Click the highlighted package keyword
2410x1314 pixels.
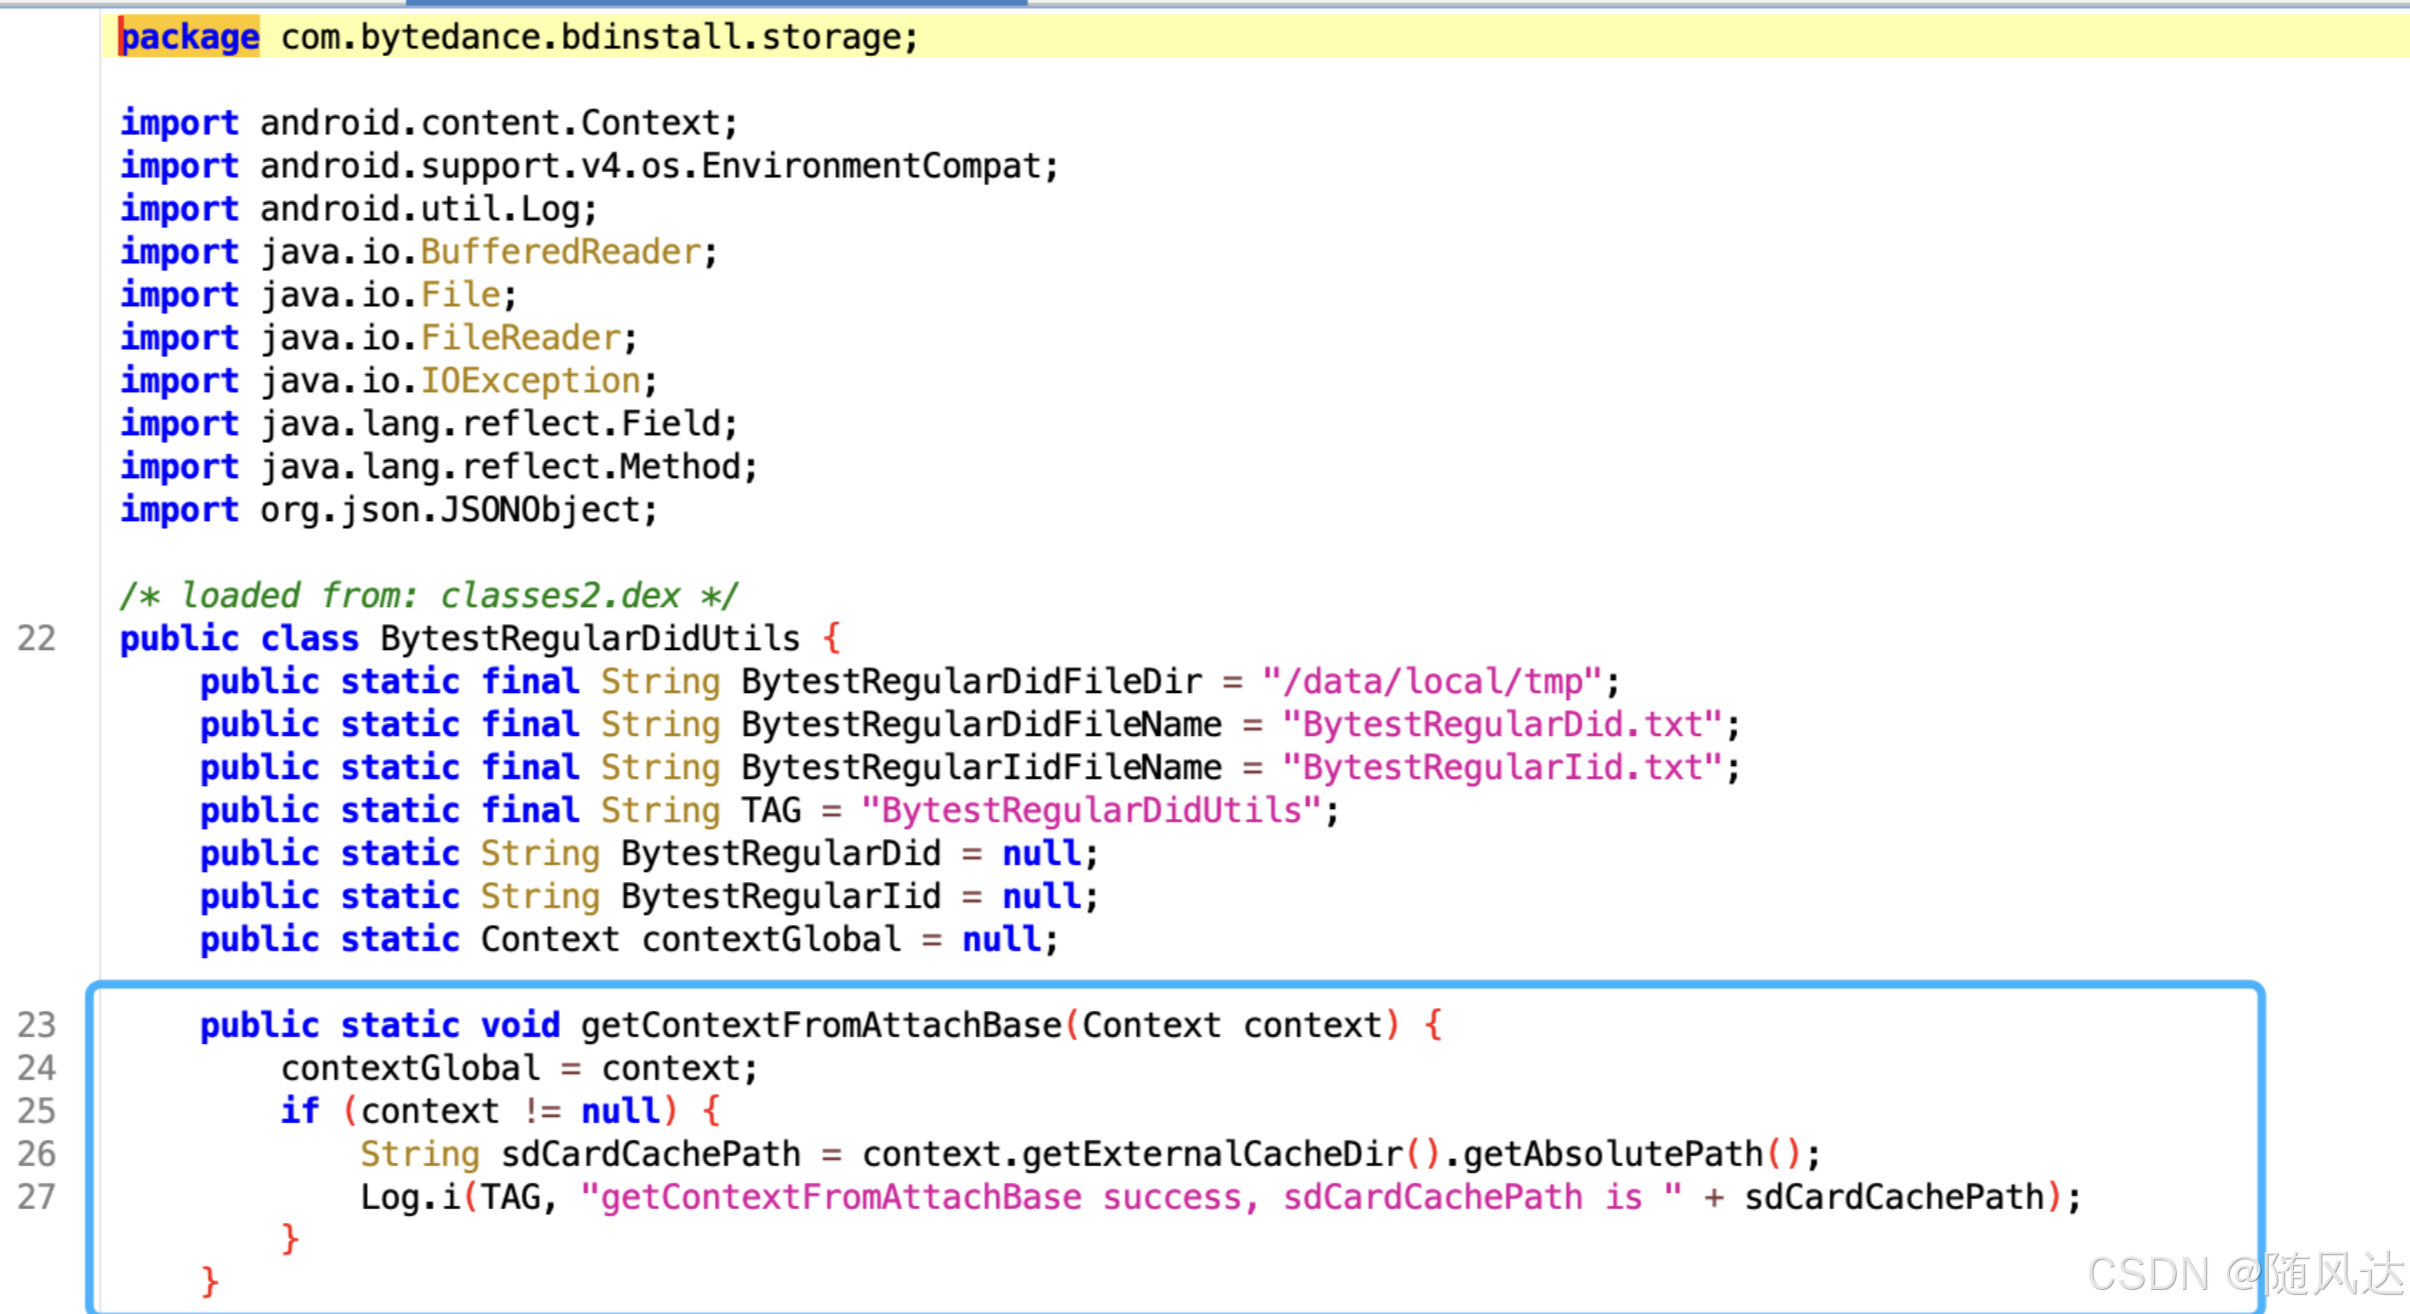coord(189,37)
